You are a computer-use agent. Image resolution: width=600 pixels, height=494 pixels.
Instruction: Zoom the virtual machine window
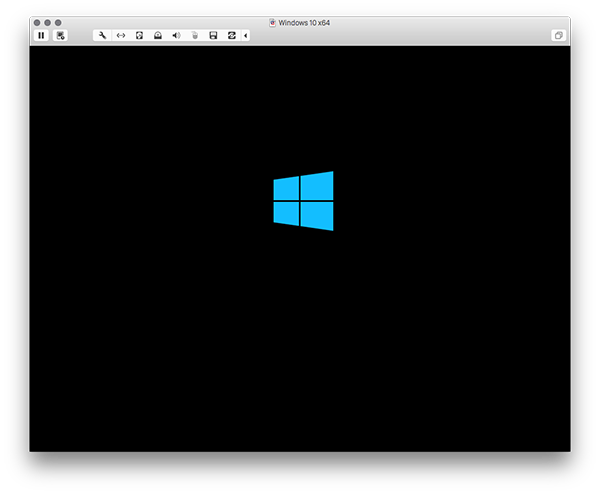tap(58, 23)
